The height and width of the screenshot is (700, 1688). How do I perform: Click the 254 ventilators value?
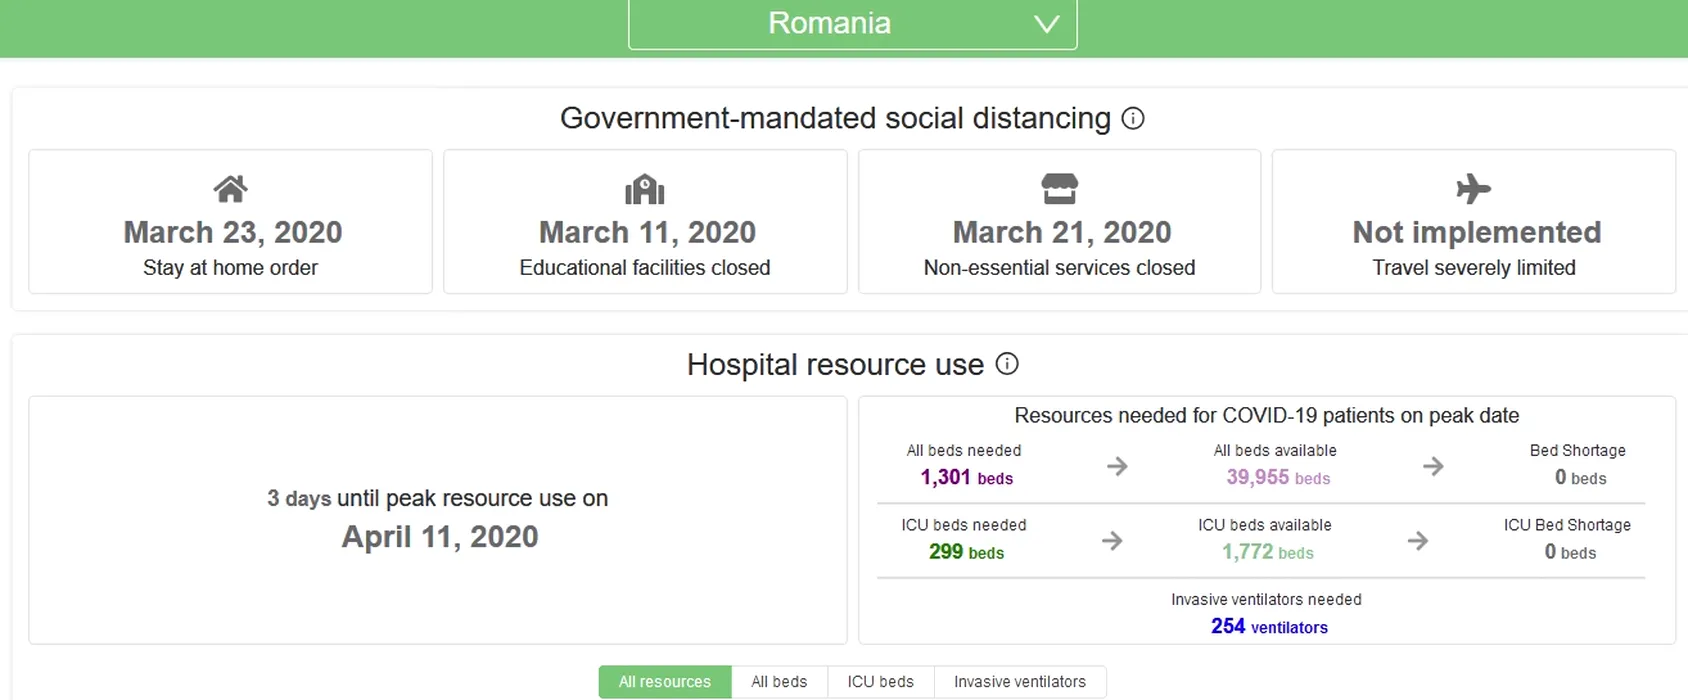[x=1269, y=627]
